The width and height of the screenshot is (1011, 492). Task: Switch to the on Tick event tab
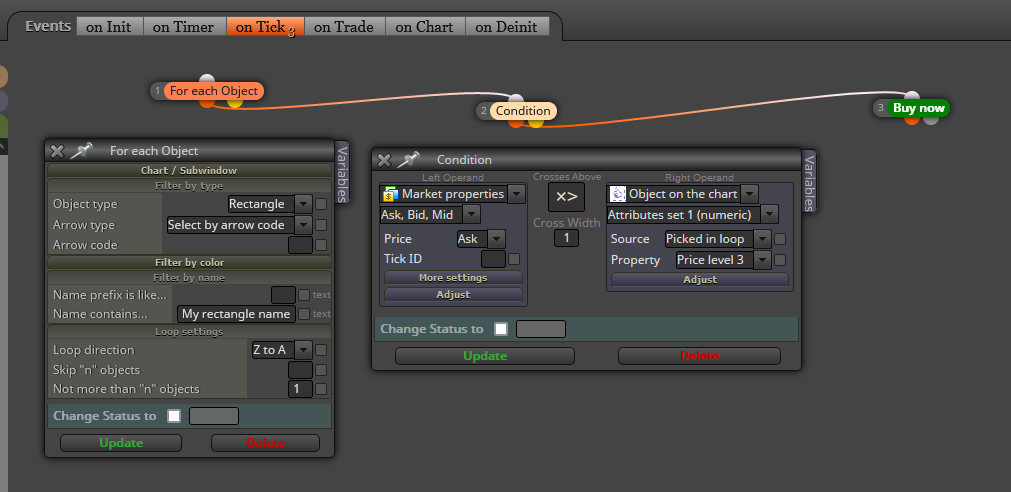click(x=264, y=26)
